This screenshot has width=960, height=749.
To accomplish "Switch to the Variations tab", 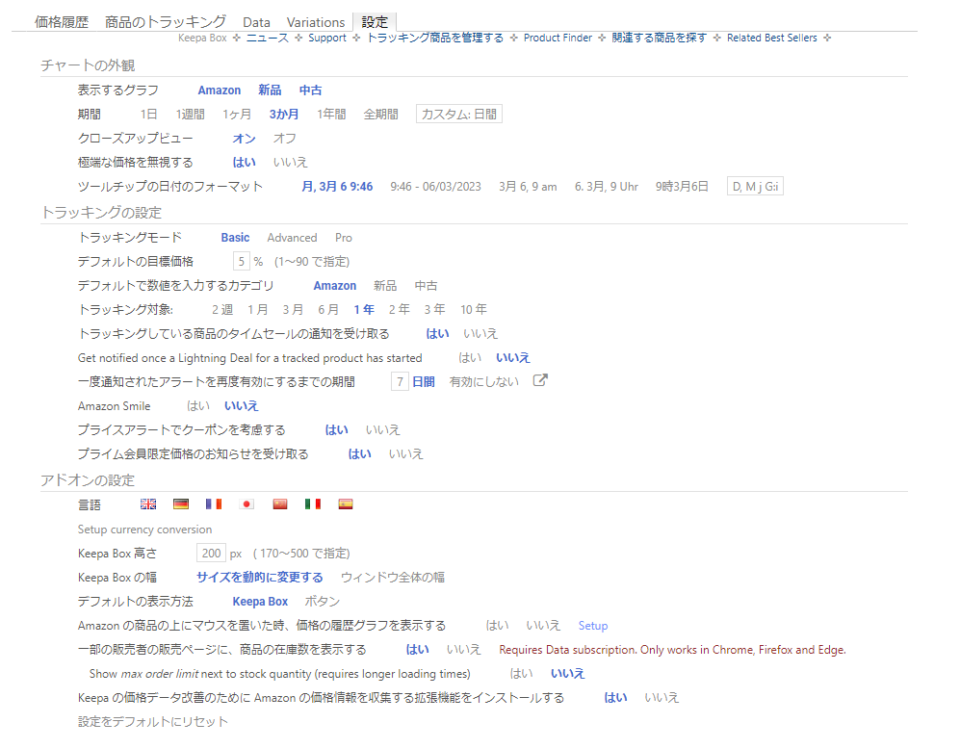I will click(x=316, y=21).
